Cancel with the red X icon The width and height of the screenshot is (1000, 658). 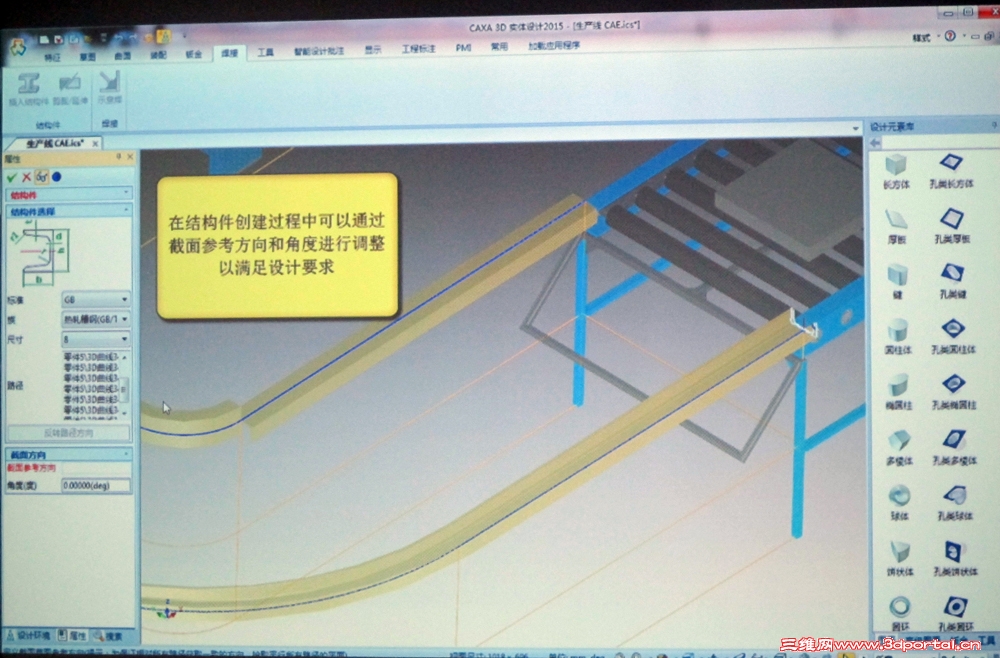(x=26, y=177)
